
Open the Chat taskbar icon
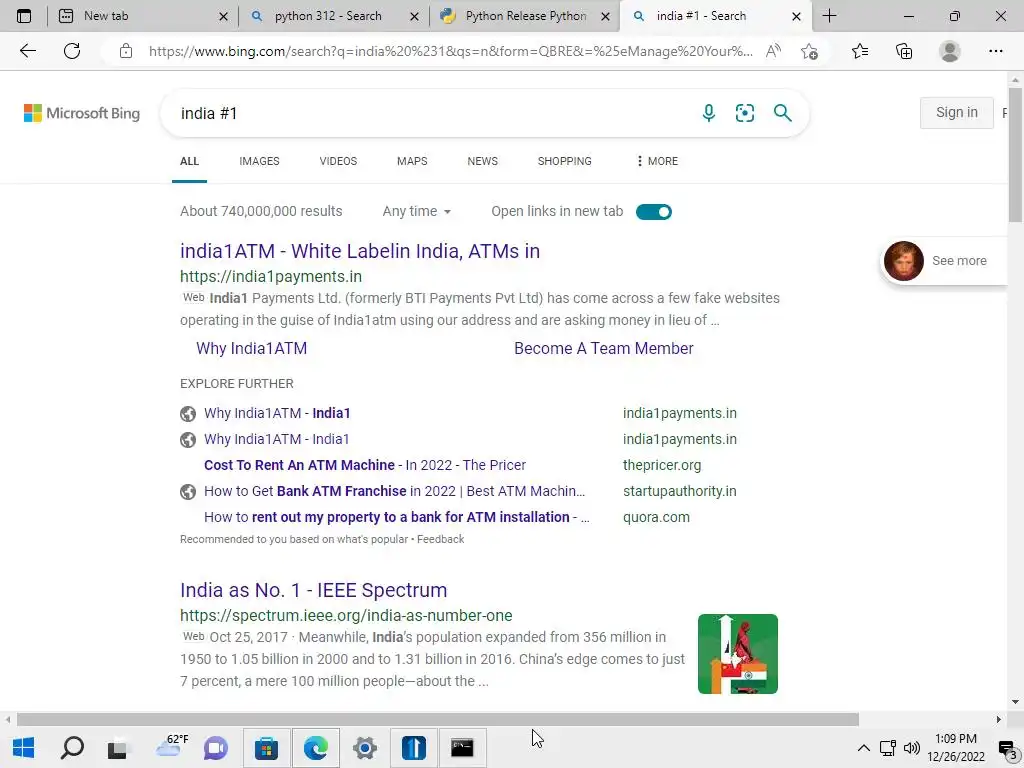click(x=216, y=748)
